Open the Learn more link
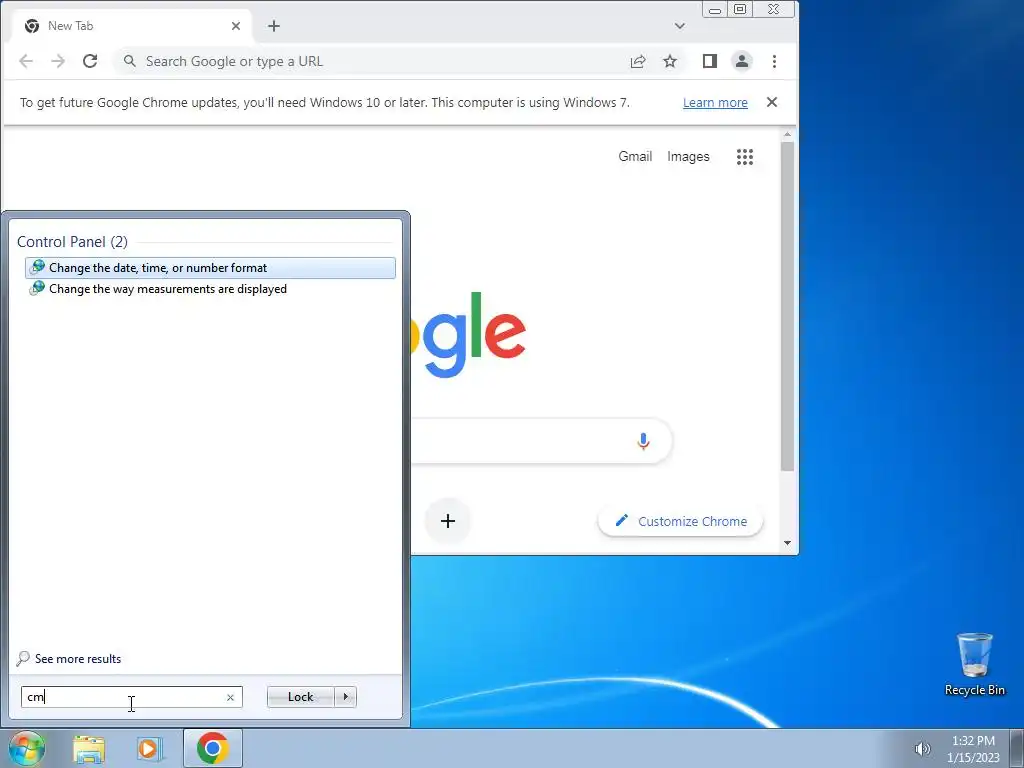 [715, 103]
